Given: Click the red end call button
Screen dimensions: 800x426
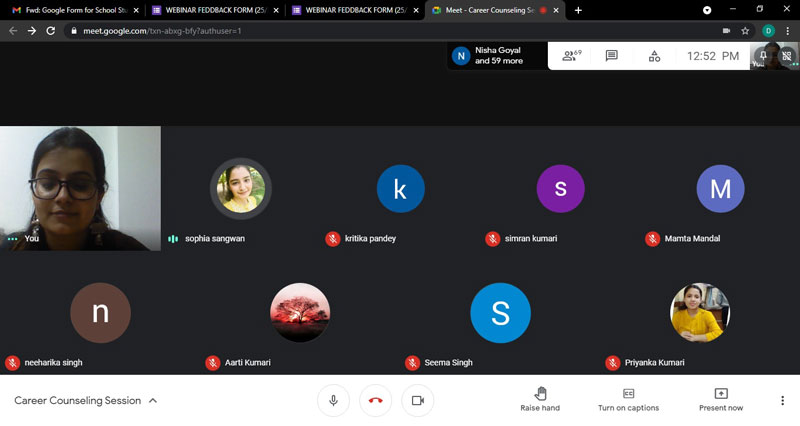Looking at the screenshot, I should [x=375, y=400].
